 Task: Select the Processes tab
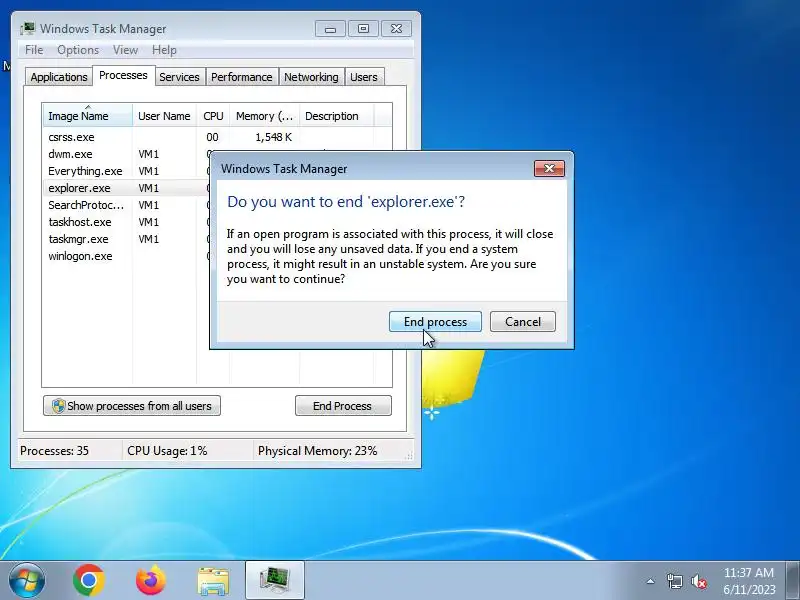123,76
